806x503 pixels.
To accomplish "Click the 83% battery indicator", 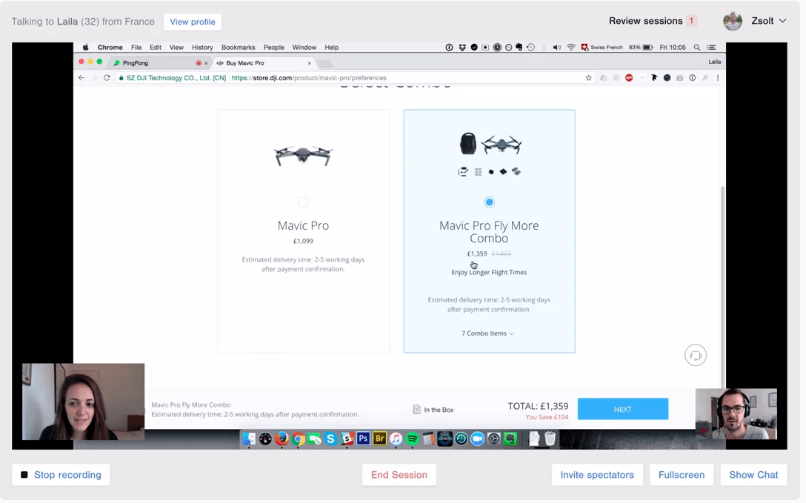I will [640, 47].
